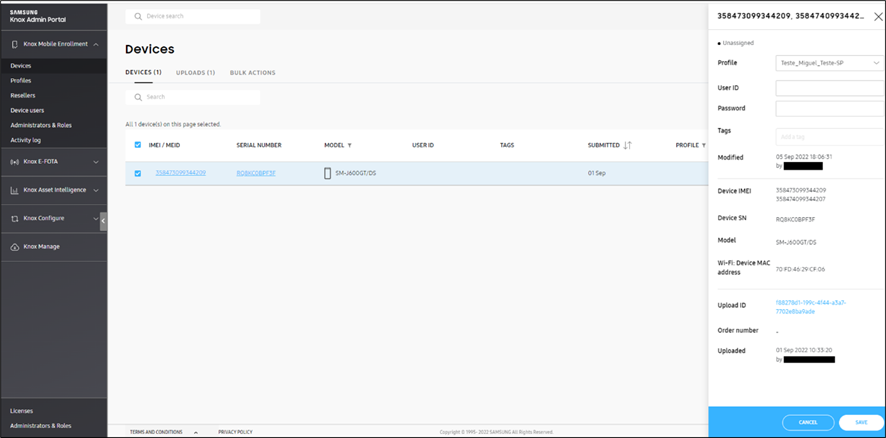Switch to the Uploads (1) tab
This screenshot has width=886, height=438.
click(196, 73)
